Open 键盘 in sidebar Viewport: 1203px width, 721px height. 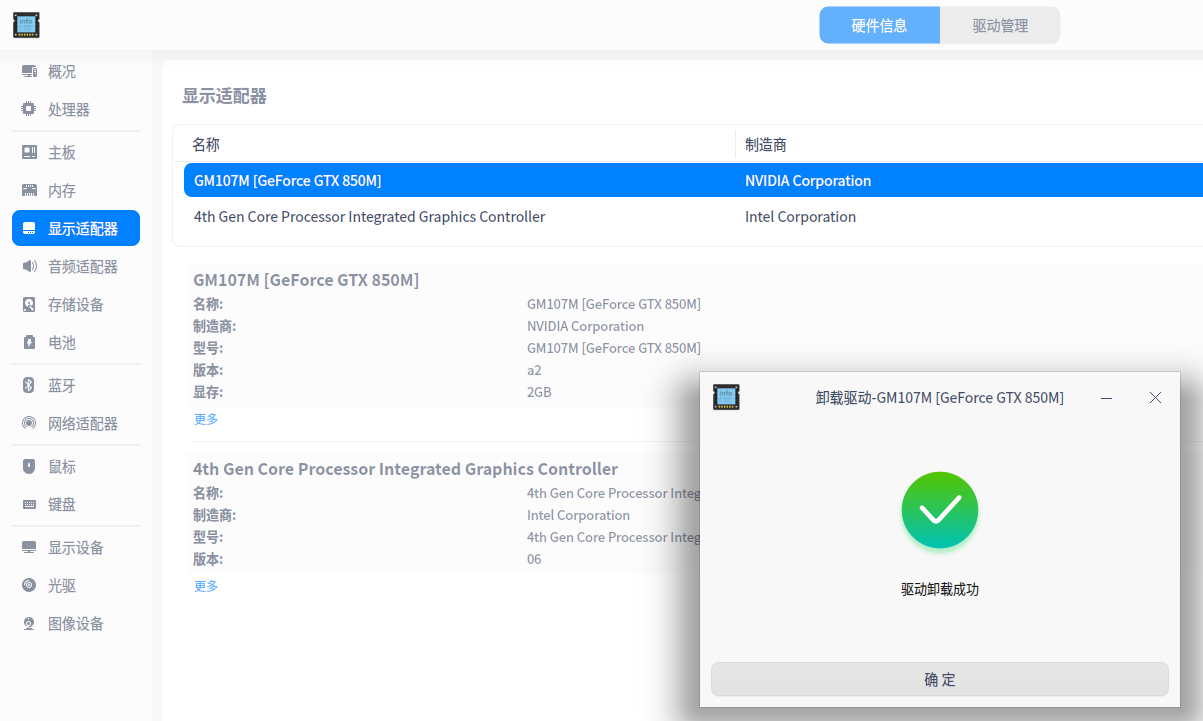(x=76, y=504)
